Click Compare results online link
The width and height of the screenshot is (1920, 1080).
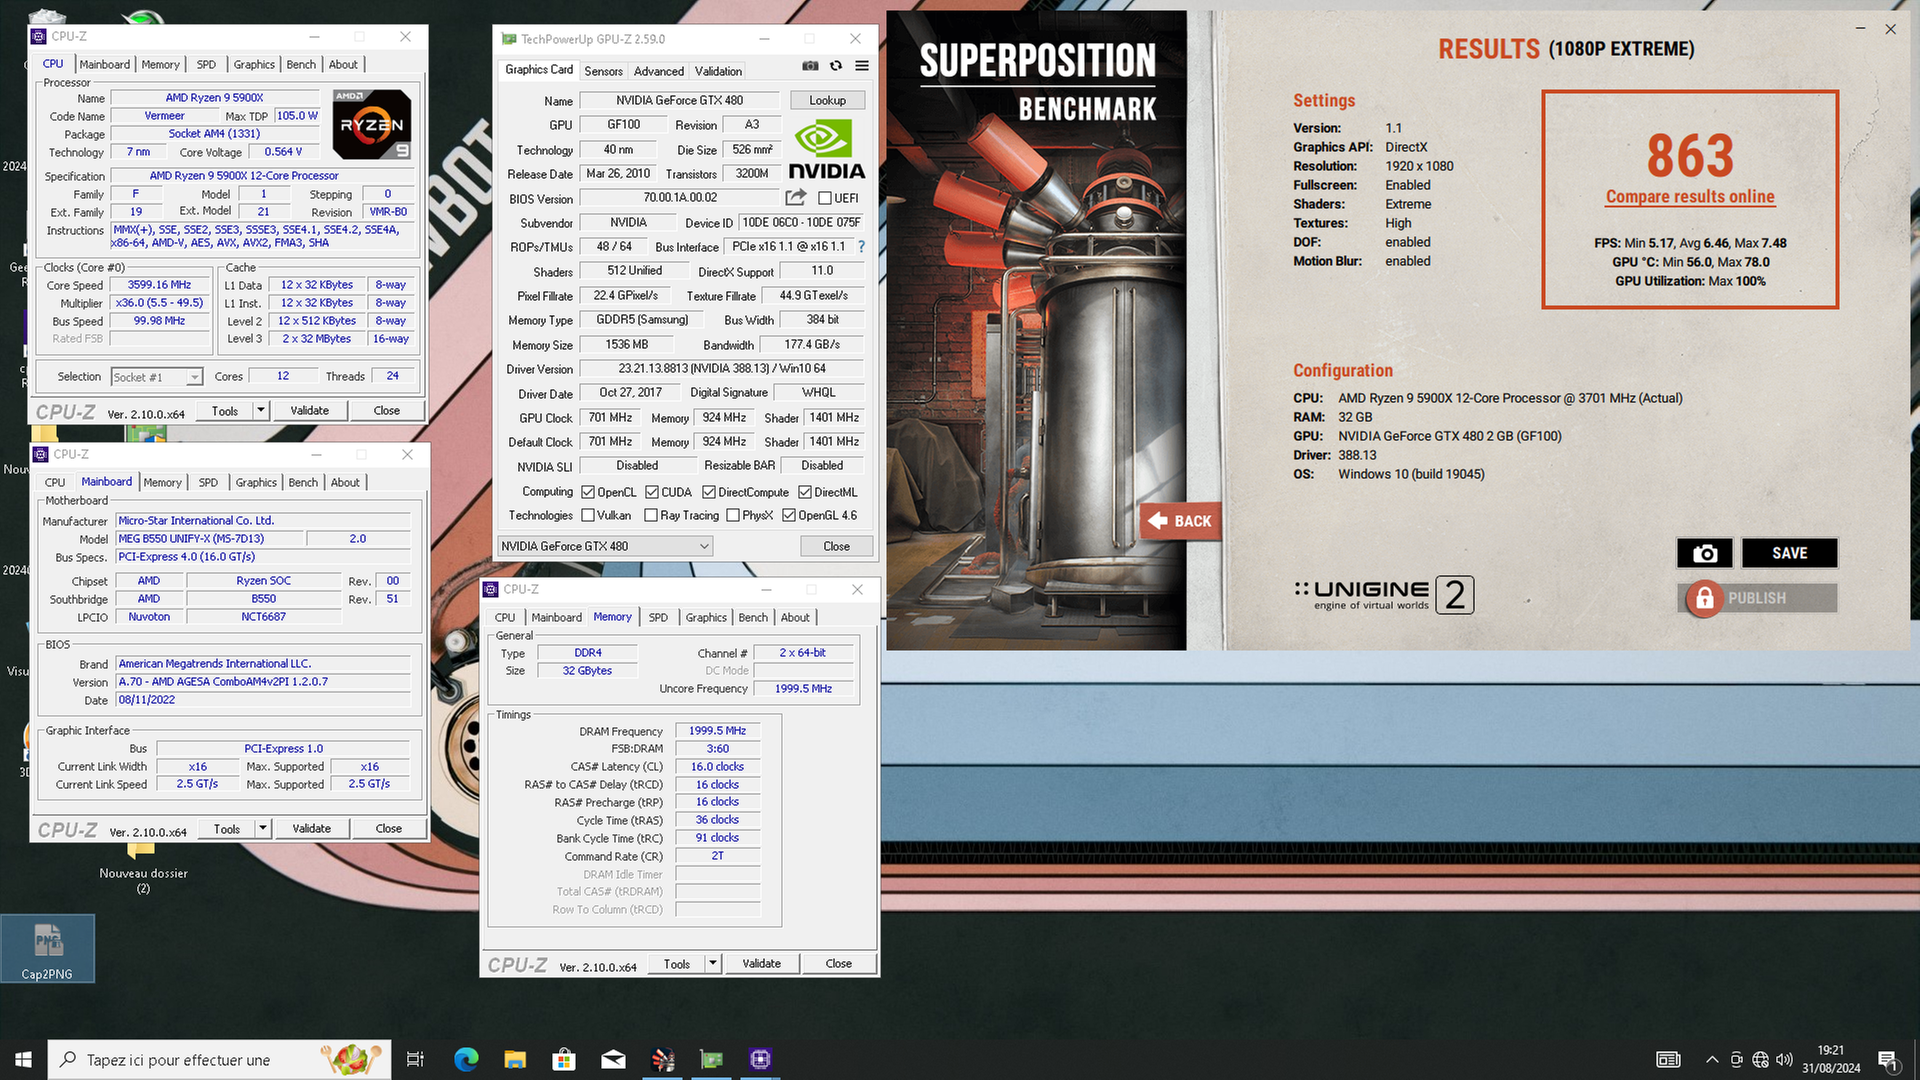pos(1690,197)
